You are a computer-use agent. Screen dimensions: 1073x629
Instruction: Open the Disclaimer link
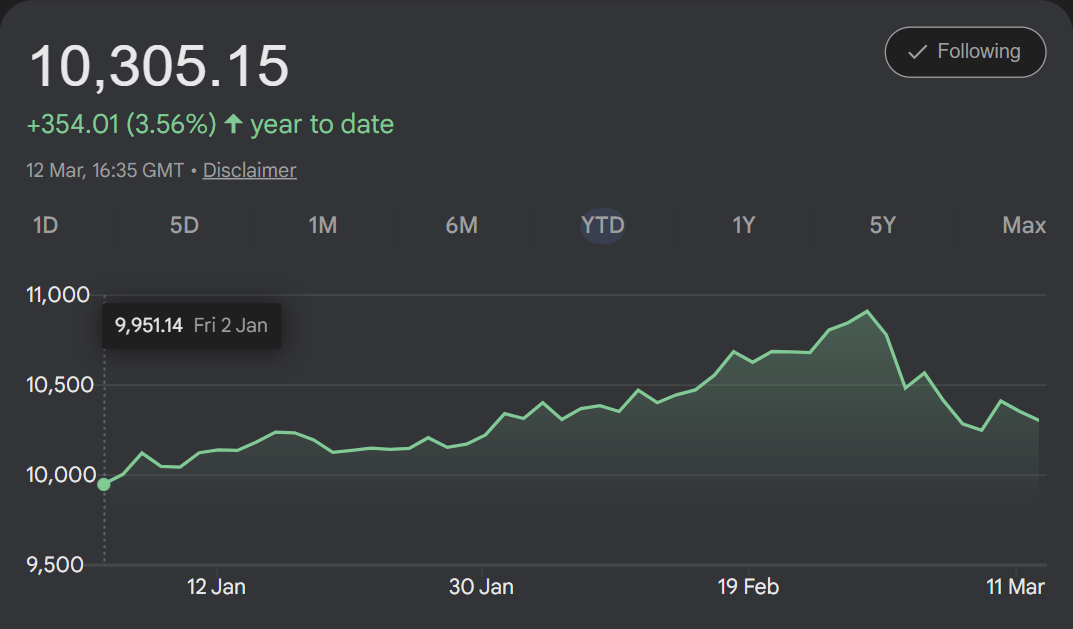250,170
